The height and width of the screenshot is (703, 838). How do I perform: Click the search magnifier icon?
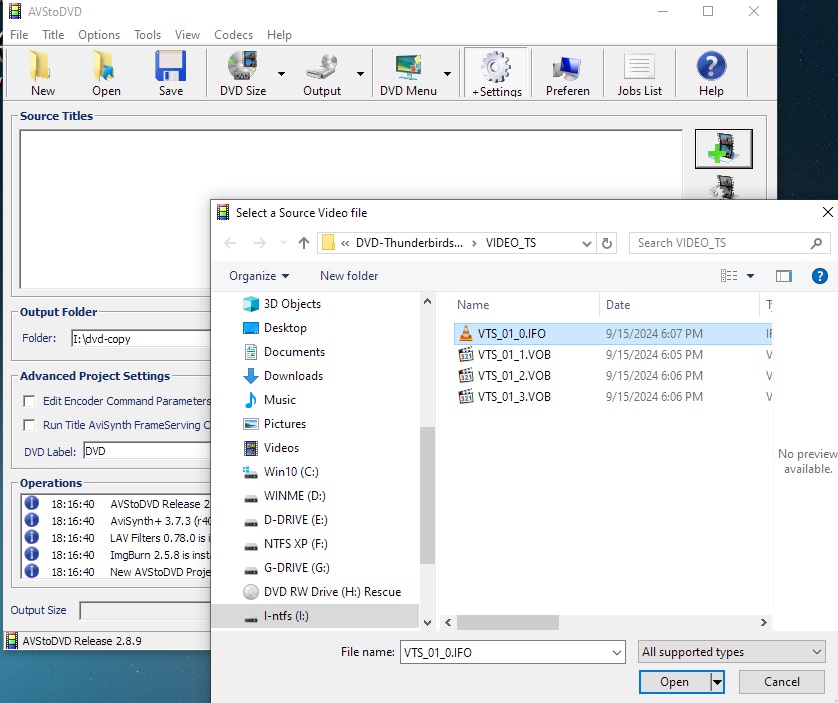816,243
